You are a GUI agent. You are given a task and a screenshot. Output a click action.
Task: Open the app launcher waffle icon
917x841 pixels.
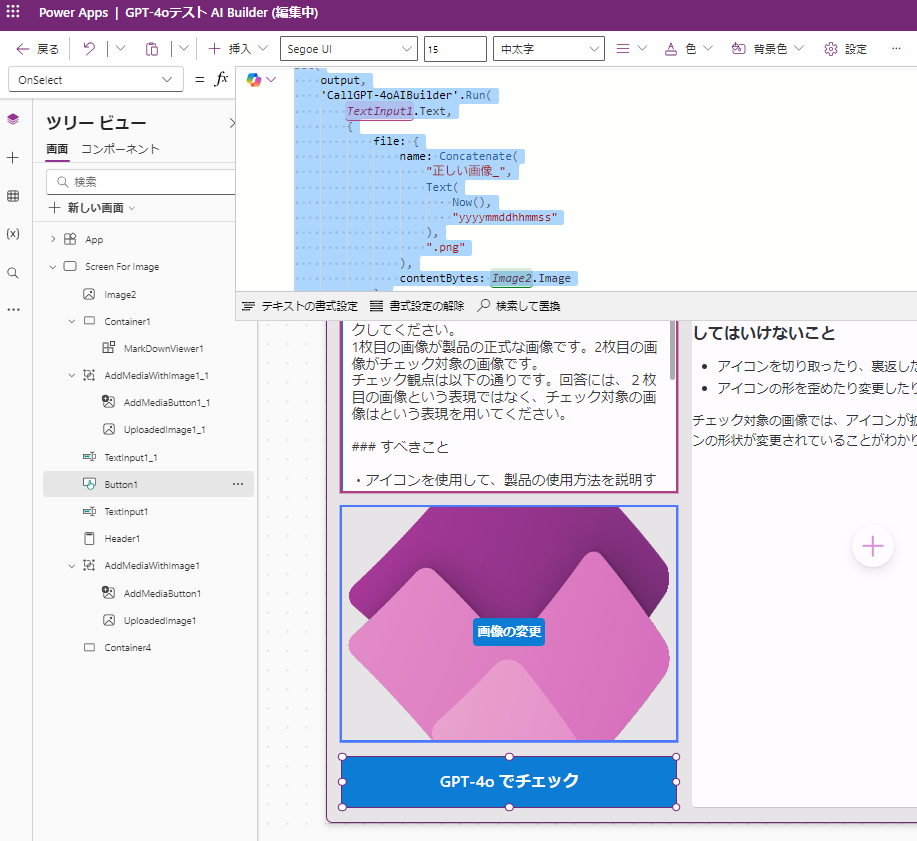(x=13, y=12)
